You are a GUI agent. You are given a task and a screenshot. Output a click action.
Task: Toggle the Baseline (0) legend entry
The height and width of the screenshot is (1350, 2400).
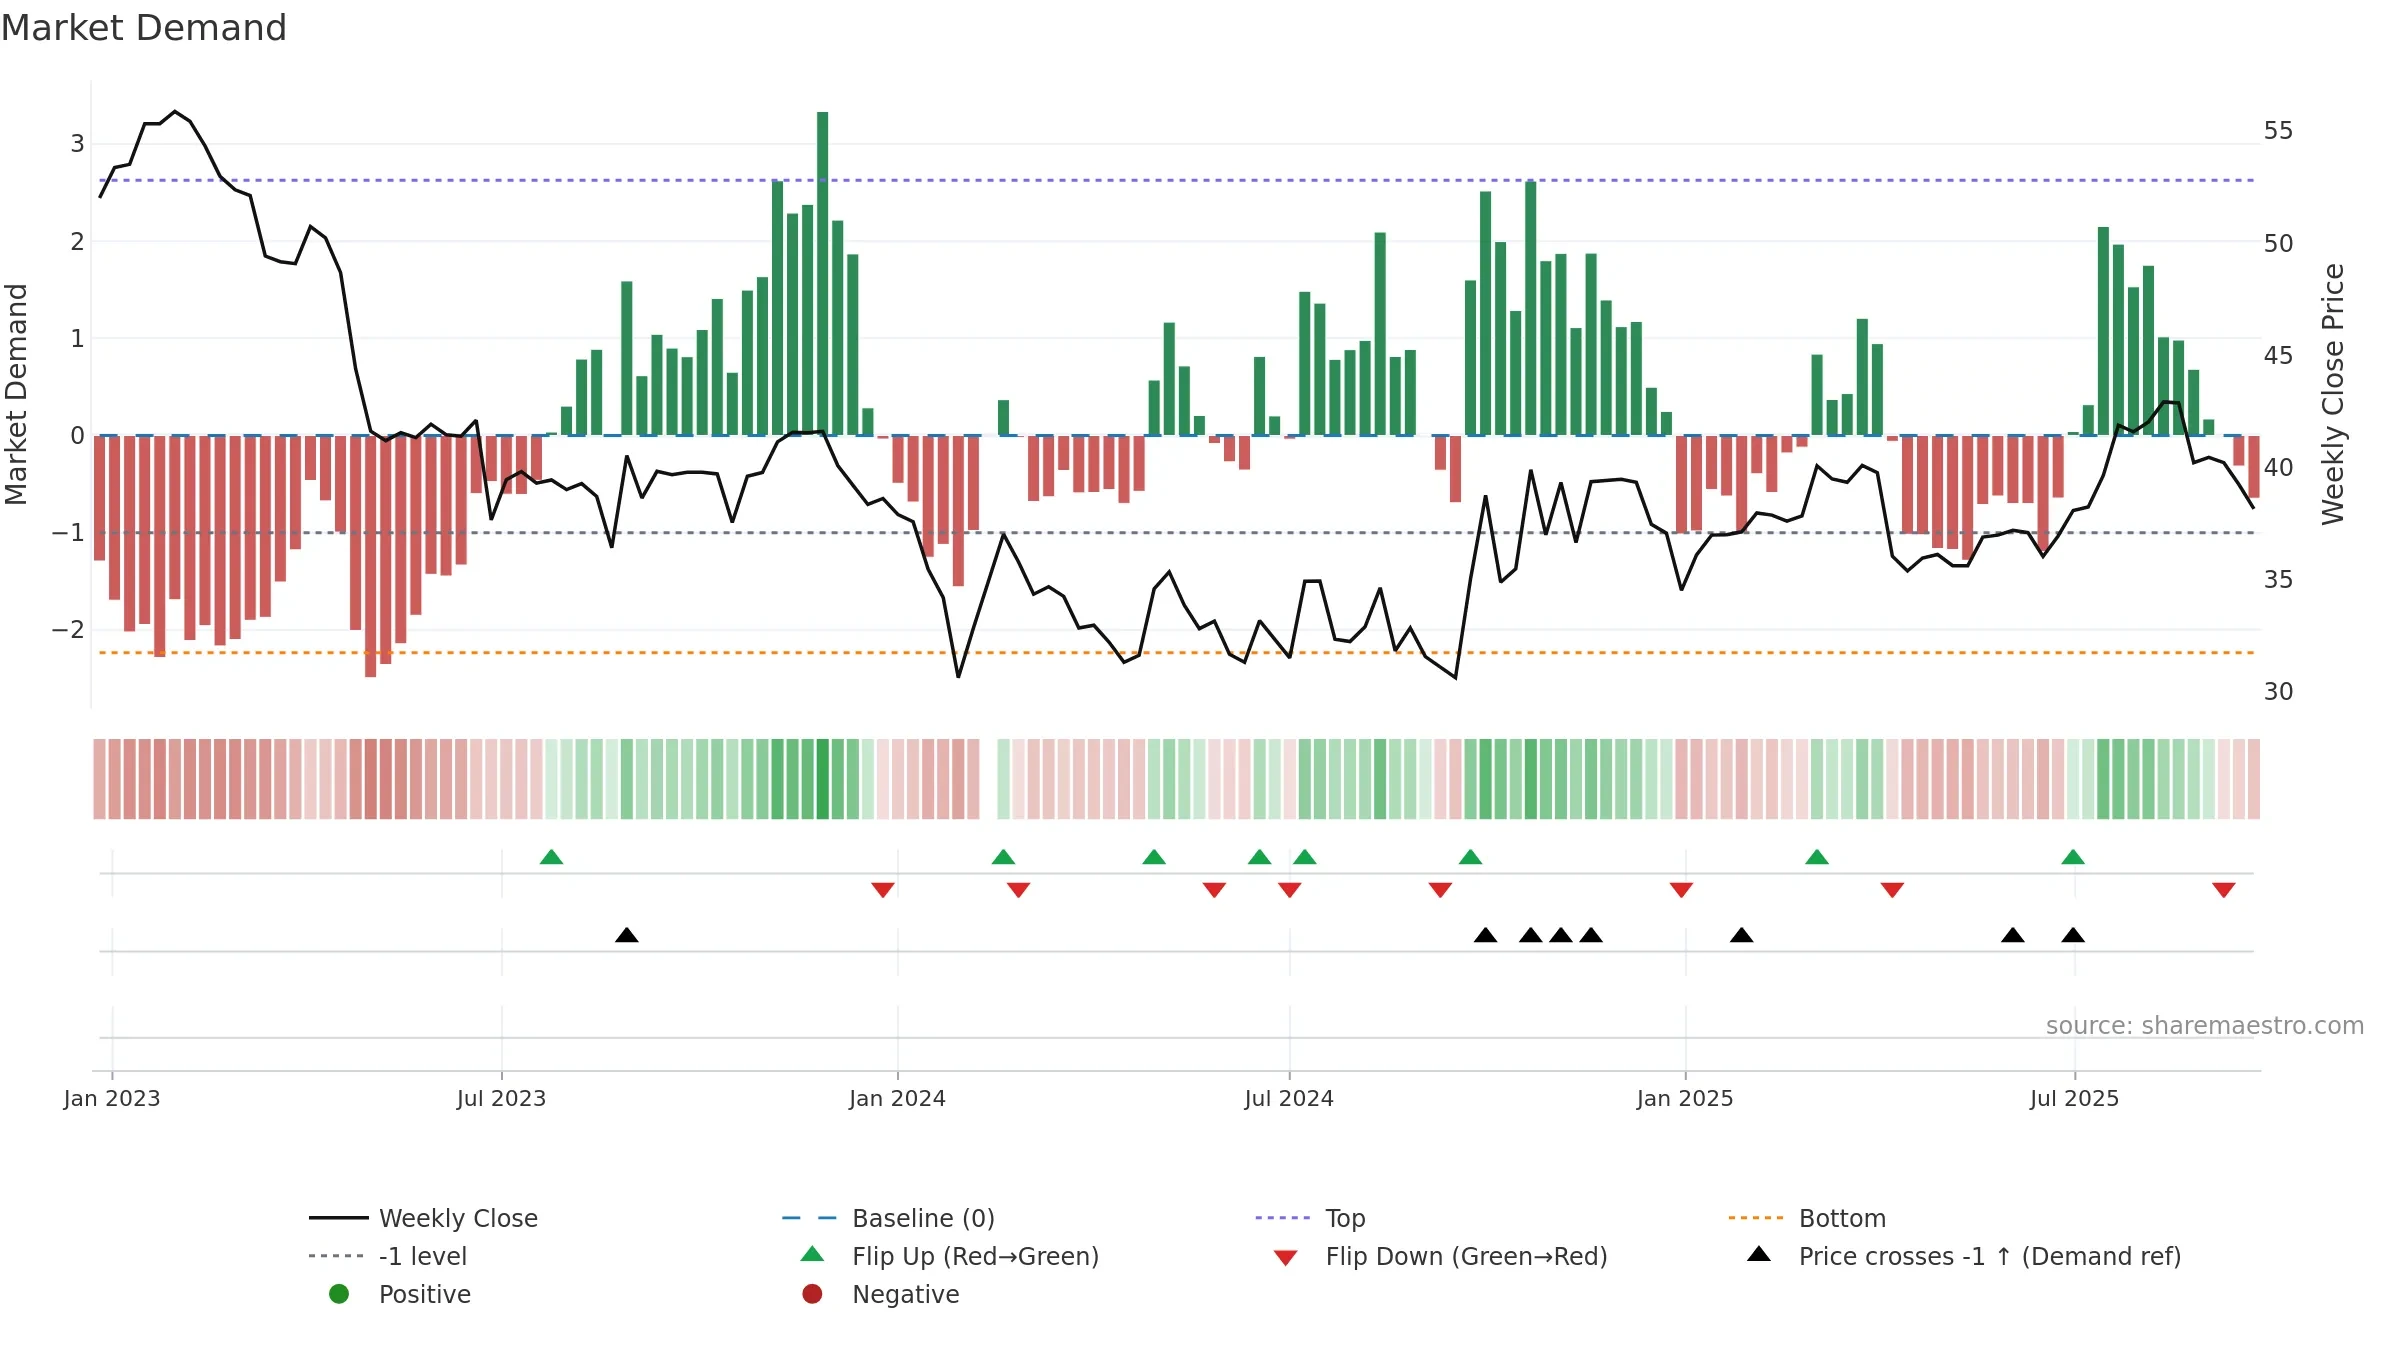tap(889, 1218)
